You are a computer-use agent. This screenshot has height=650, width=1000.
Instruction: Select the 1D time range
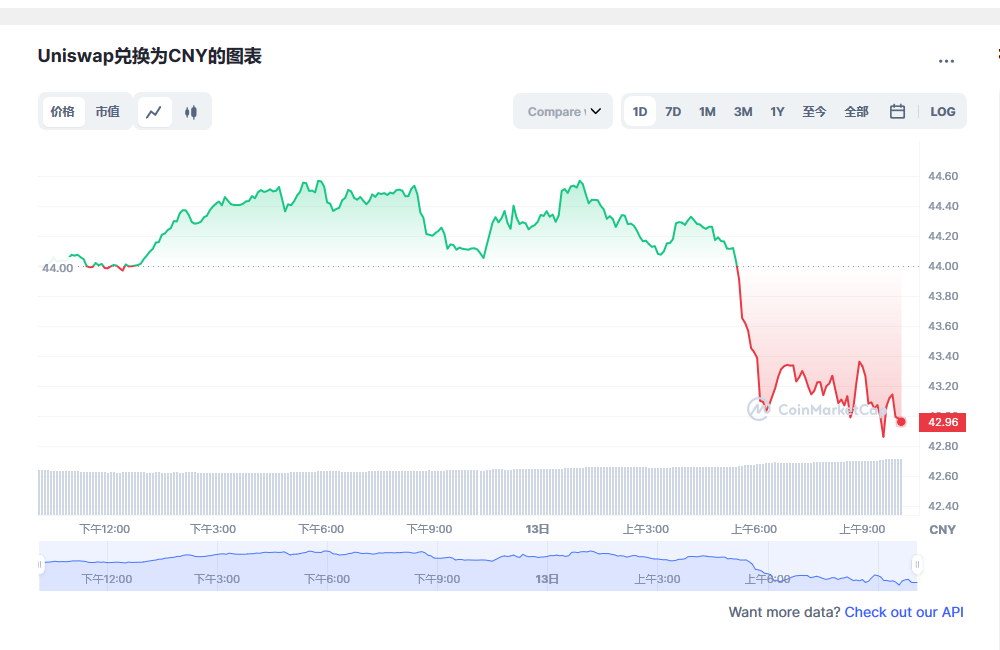click(640, 112)
